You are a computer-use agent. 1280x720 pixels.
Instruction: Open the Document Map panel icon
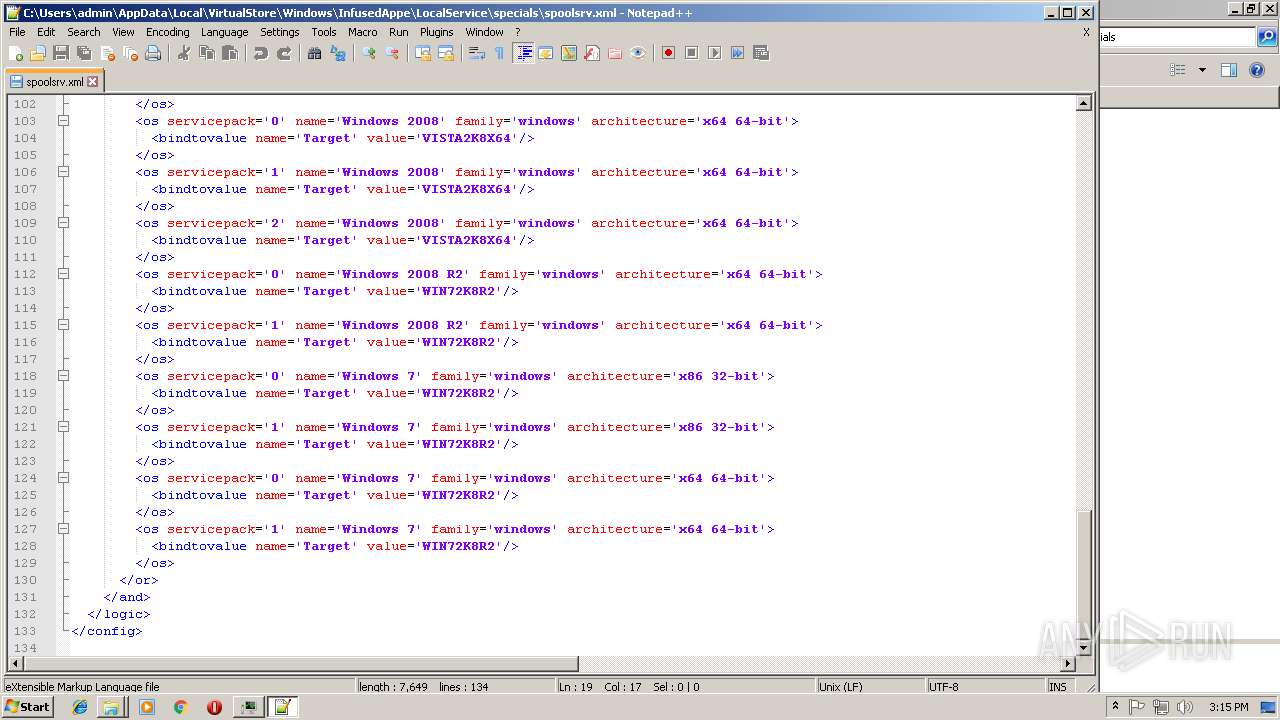569,53
